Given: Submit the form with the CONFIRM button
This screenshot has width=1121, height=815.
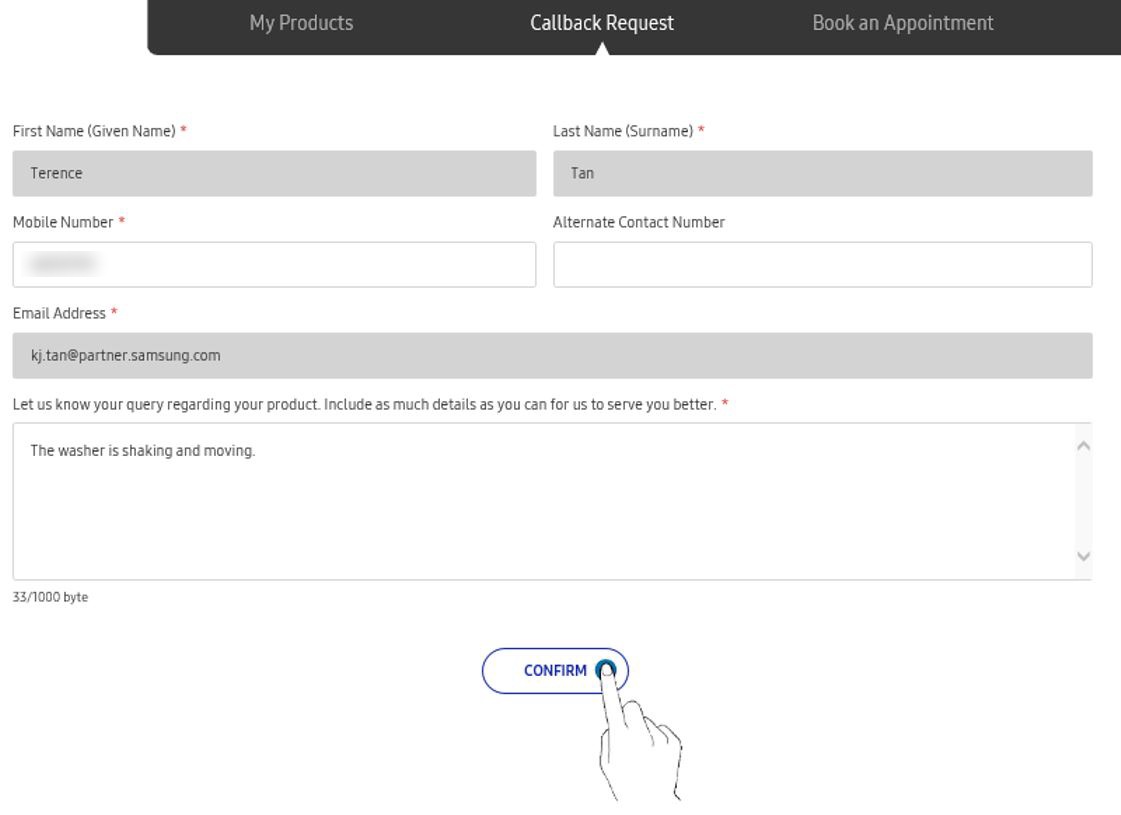Looking at the screenshot, I should tap(555, 671).
